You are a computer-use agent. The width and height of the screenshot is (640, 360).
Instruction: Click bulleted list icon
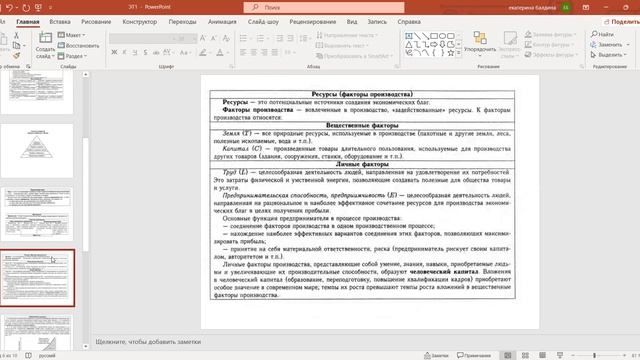[x=243, y=38]
